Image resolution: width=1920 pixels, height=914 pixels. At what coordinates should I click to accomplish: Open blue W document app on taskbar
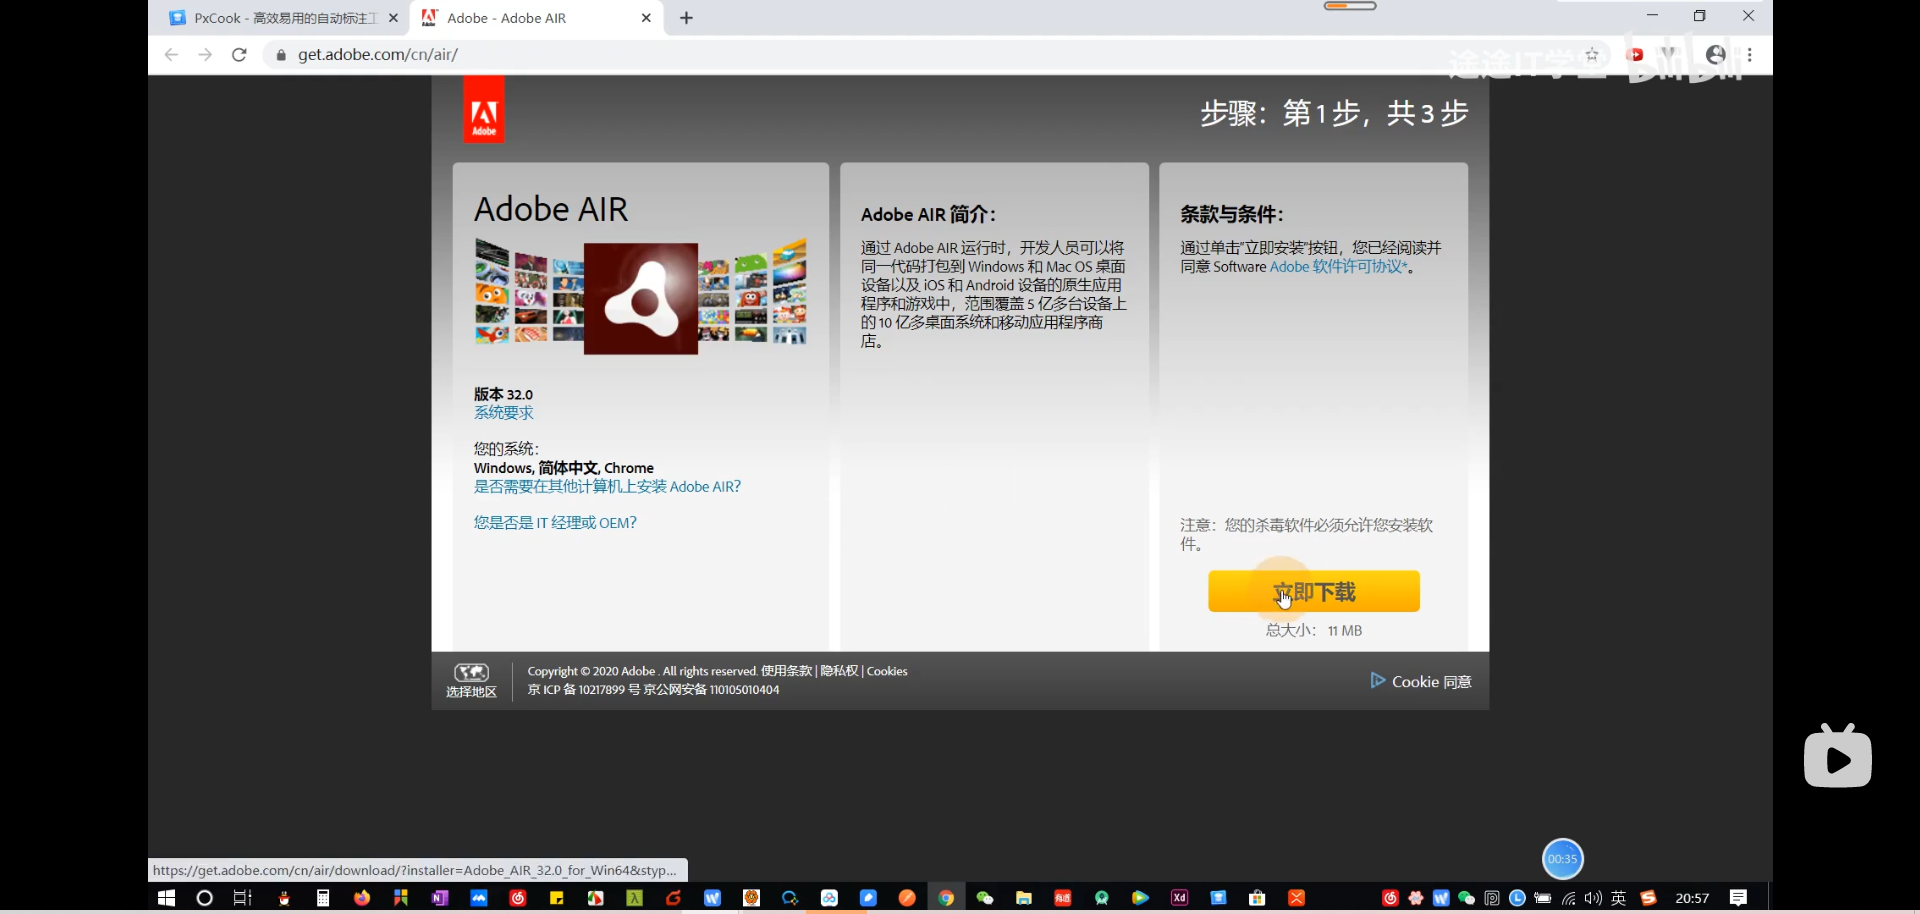[x=712, y=898]
